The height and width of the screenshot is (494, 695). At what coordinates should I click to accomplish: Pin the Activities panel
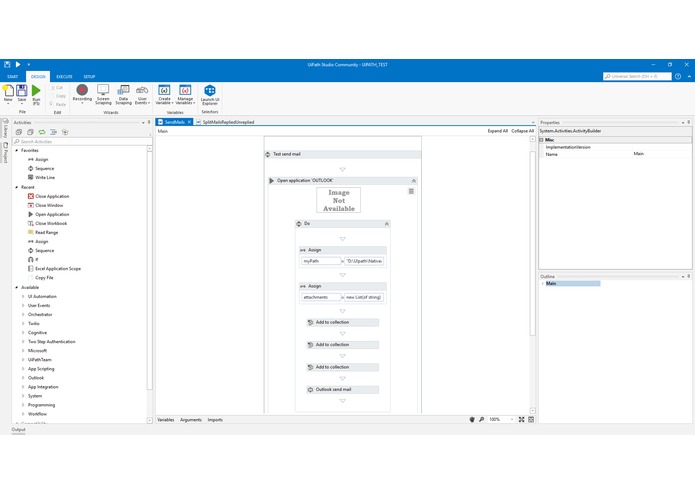(x=149, y=122)
